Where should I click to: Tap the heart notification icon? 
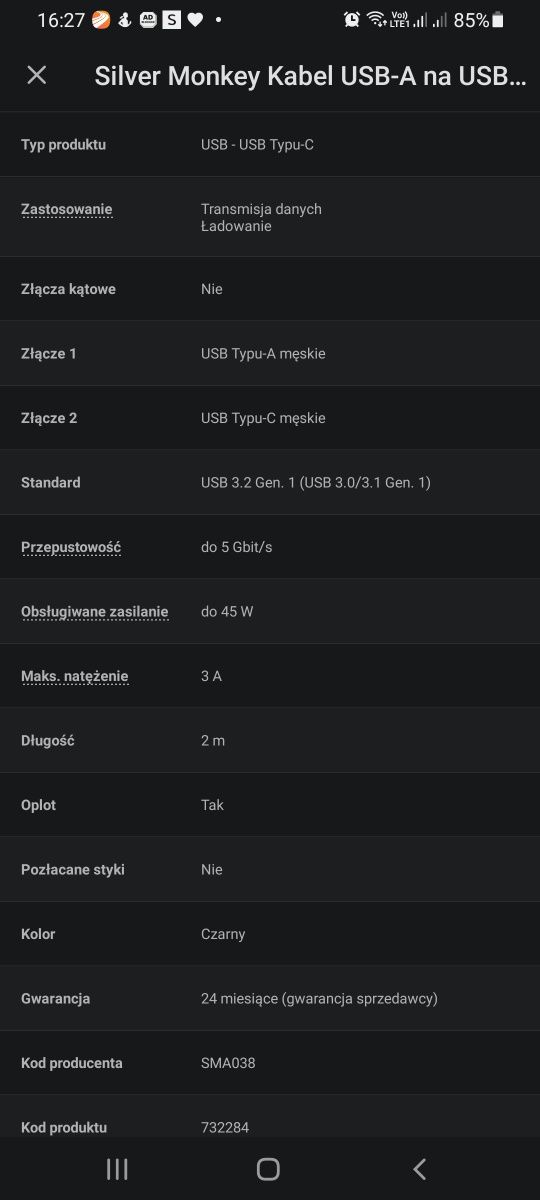click(x=196, y=20)
